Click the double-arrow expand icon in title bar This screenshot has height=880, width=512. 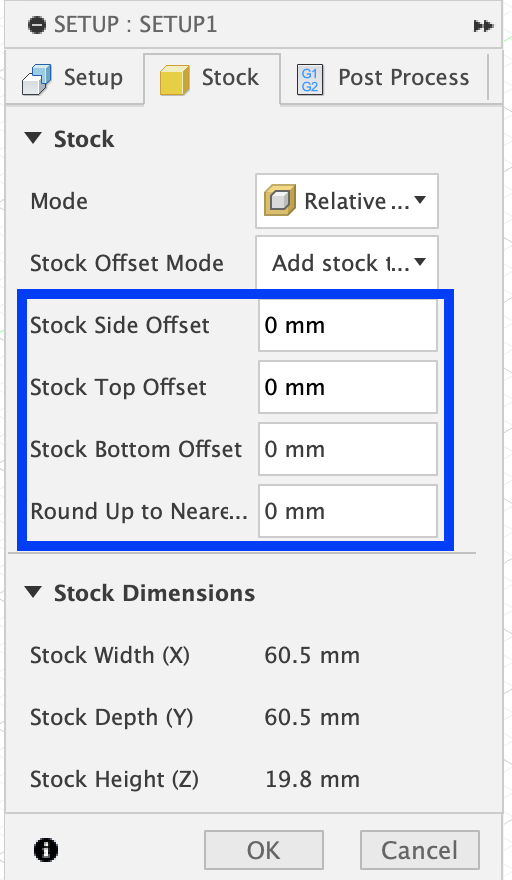[x=483, y=25]
